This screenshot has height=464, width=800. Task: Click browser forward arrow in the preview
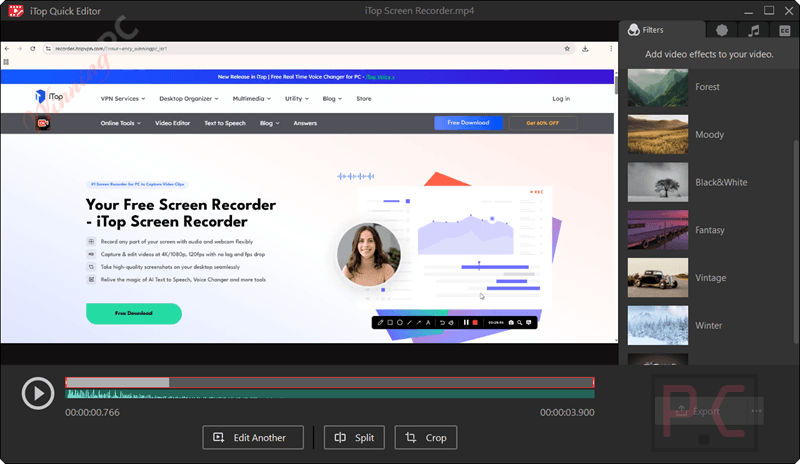20,48
